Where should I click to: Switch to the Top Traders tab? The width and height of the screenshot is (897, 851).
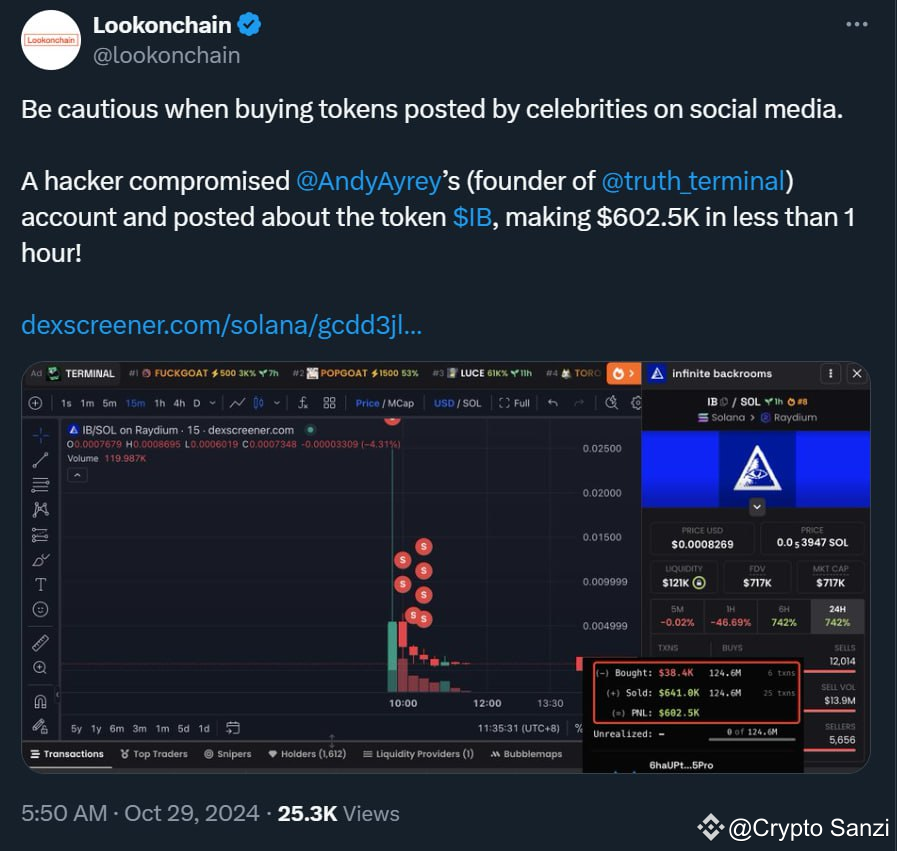[154, 754]
